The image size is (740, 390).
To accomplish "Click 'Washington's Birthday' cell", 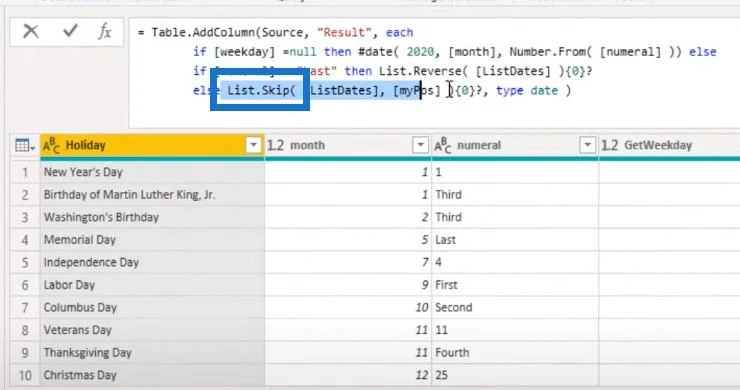I will pos(152,217).
